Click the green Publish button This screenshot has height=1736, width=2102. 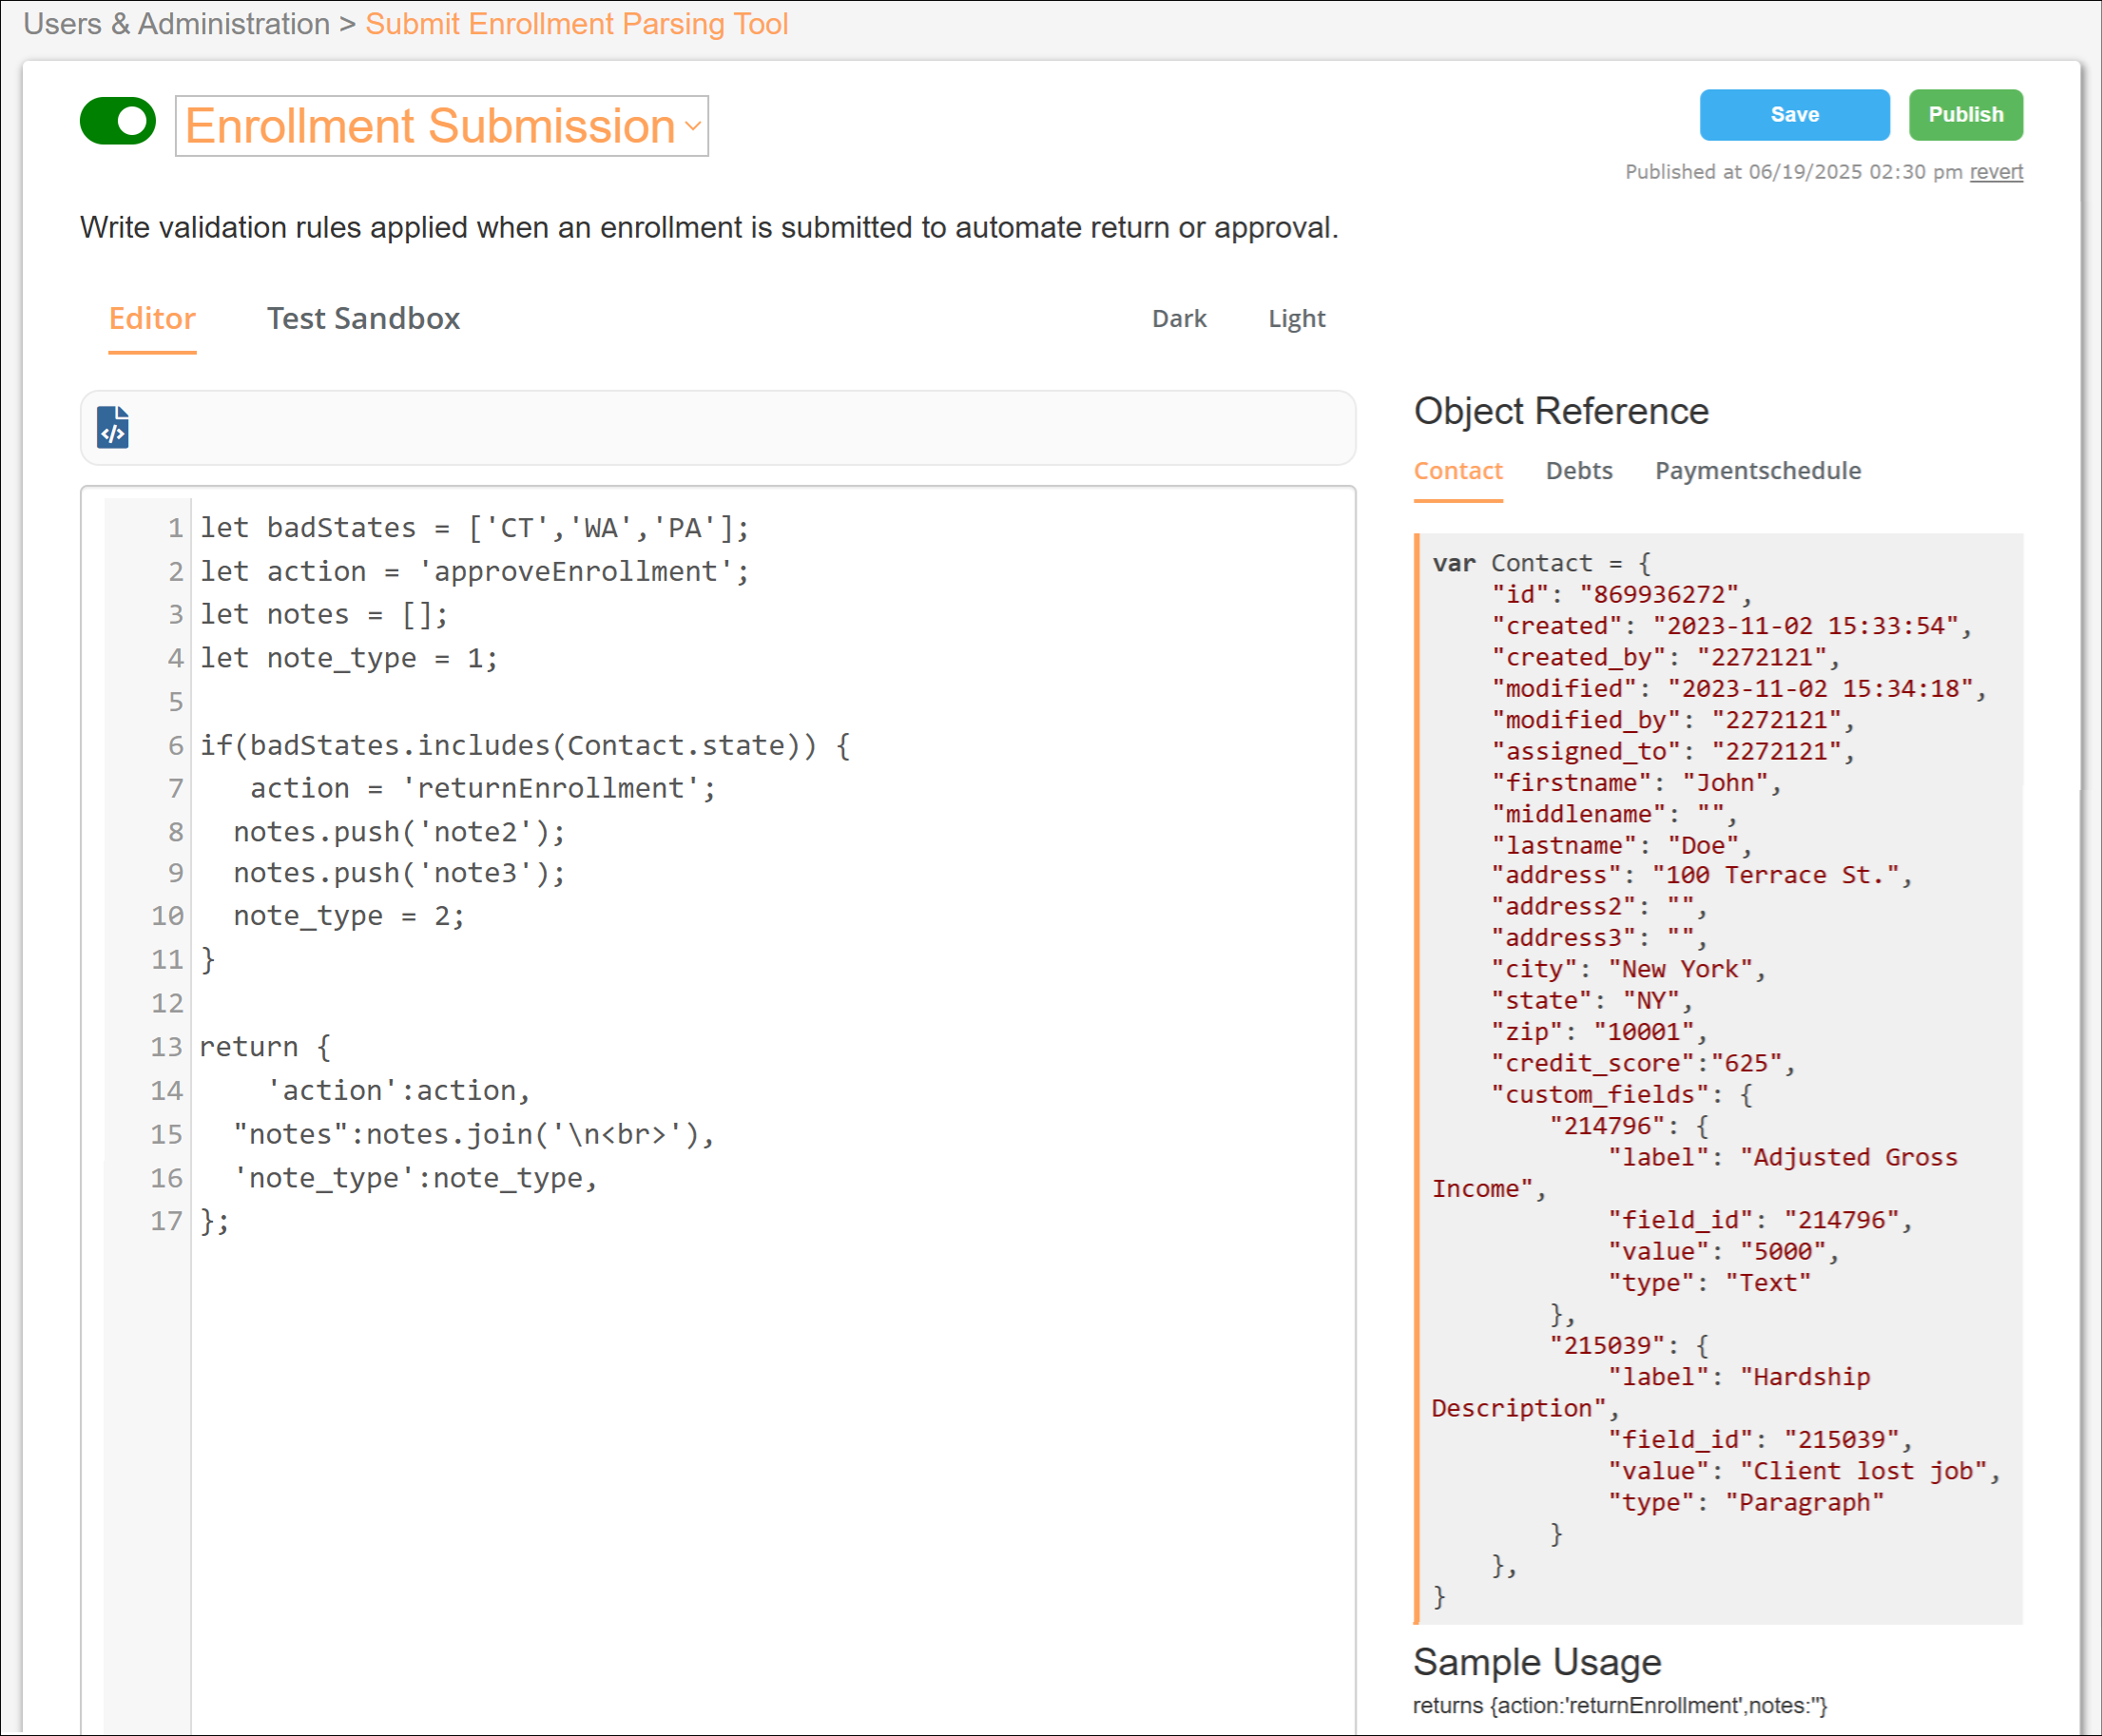(x=1965, y=115)
